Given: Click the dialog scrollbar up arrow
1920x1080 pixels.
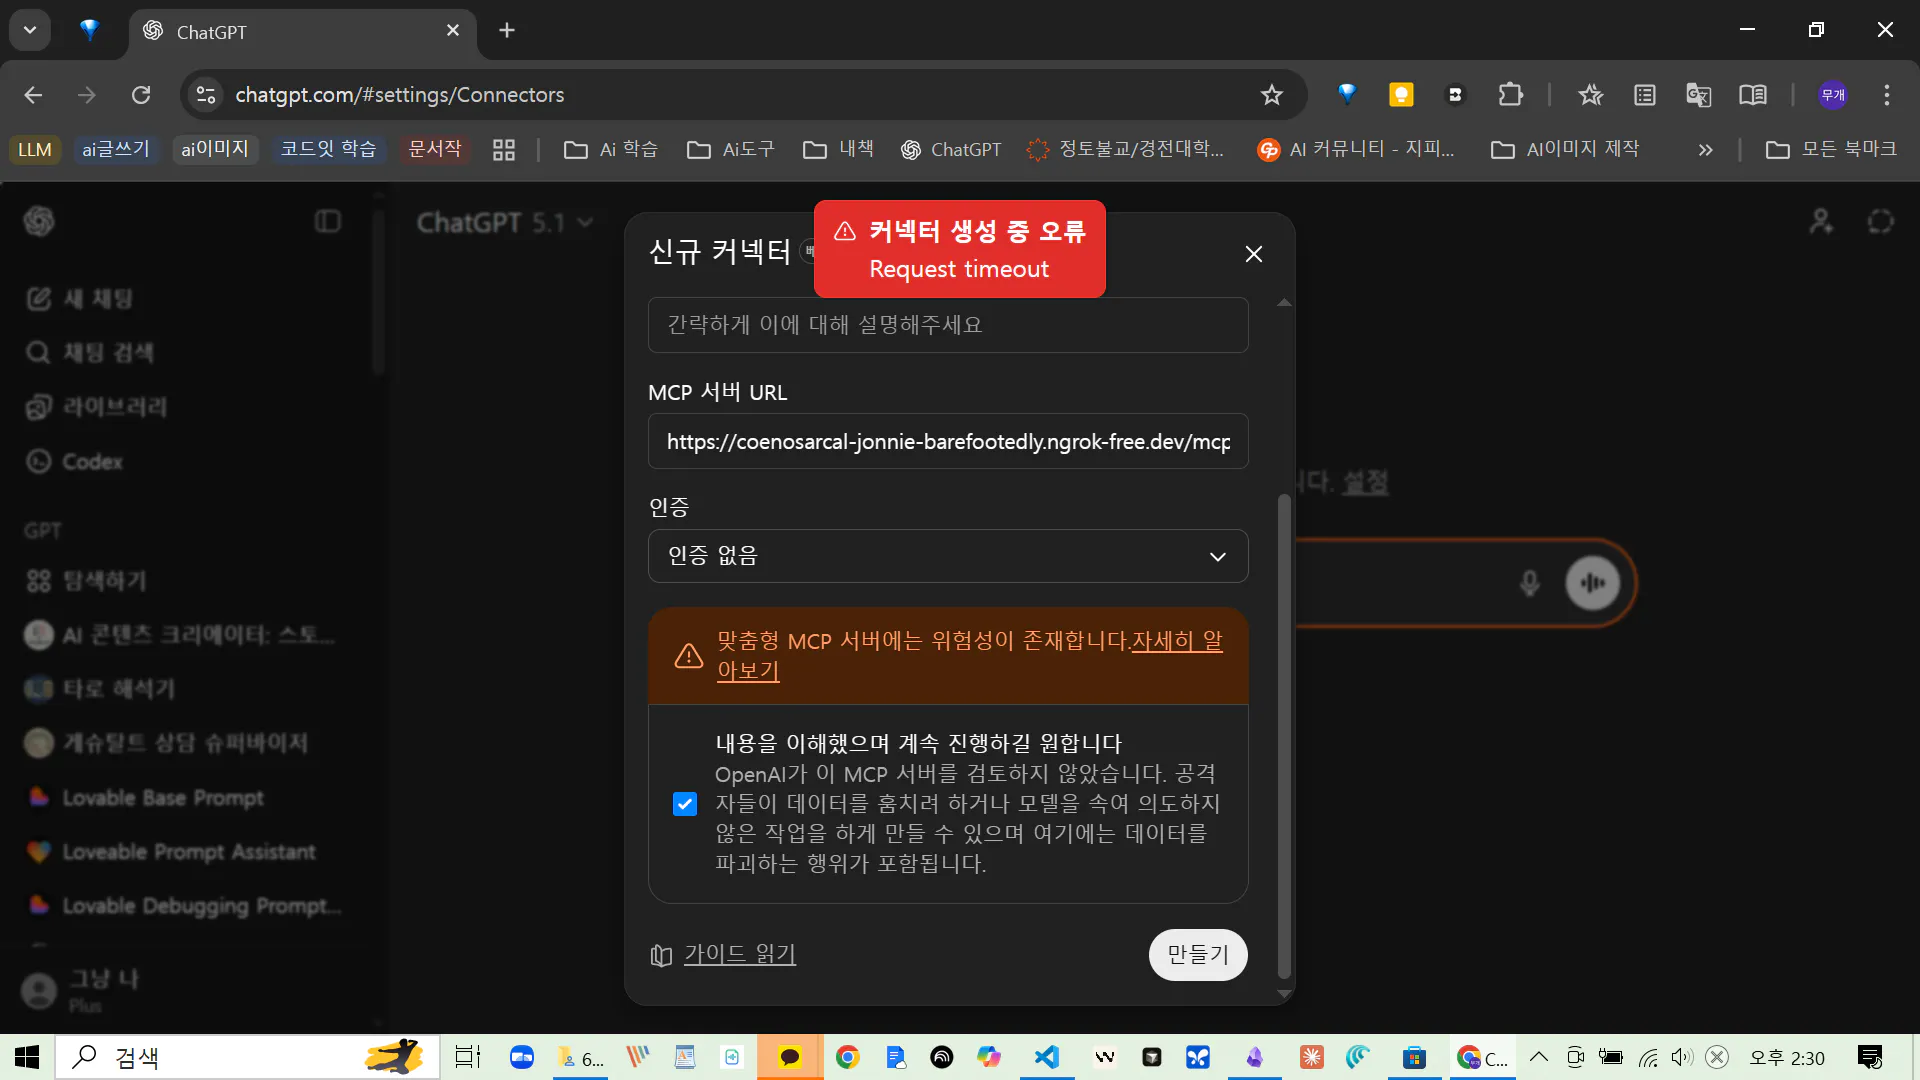Looking at the screenshot, I should point(1284,303).
